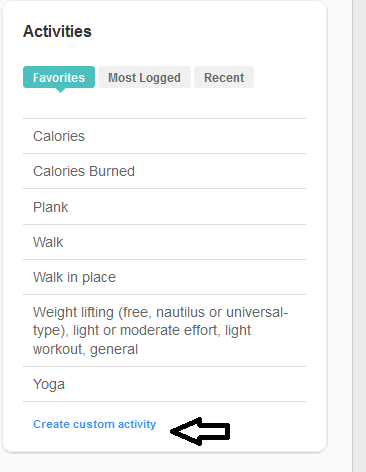Pick Yoga from the favorites list
The image size is (366, 472).
164,384
